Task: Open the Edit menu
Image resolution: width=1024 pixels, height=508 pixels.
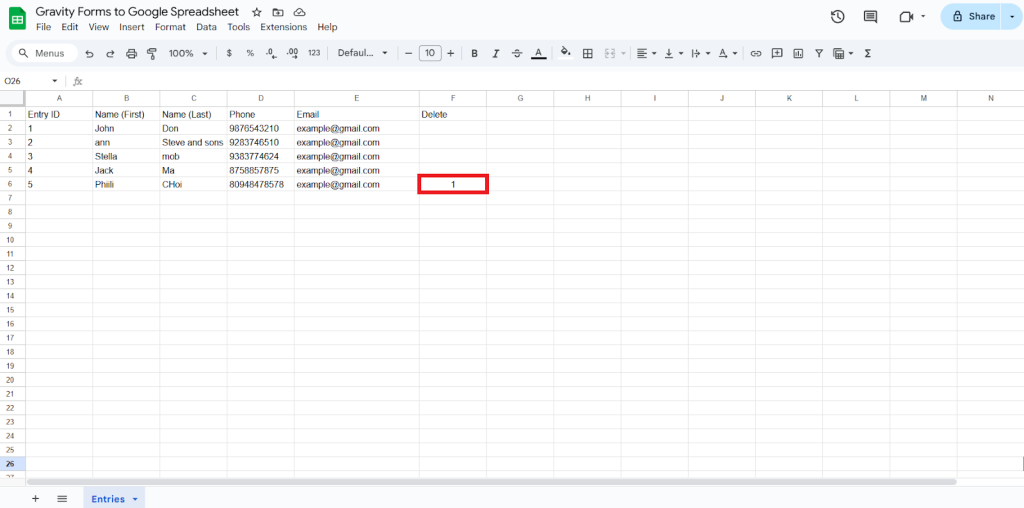Action: [x=70, y=27]
